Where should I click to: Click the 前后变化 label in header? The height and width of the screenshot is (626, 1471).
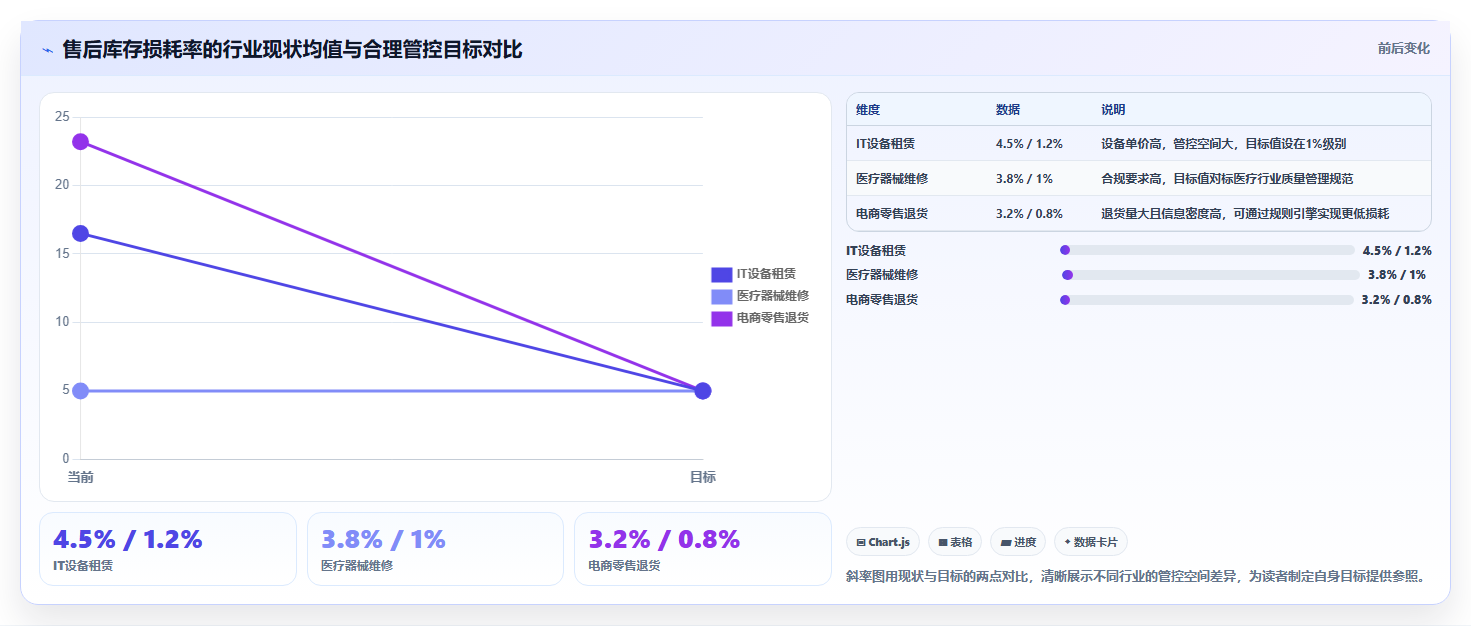(1403, 48)
